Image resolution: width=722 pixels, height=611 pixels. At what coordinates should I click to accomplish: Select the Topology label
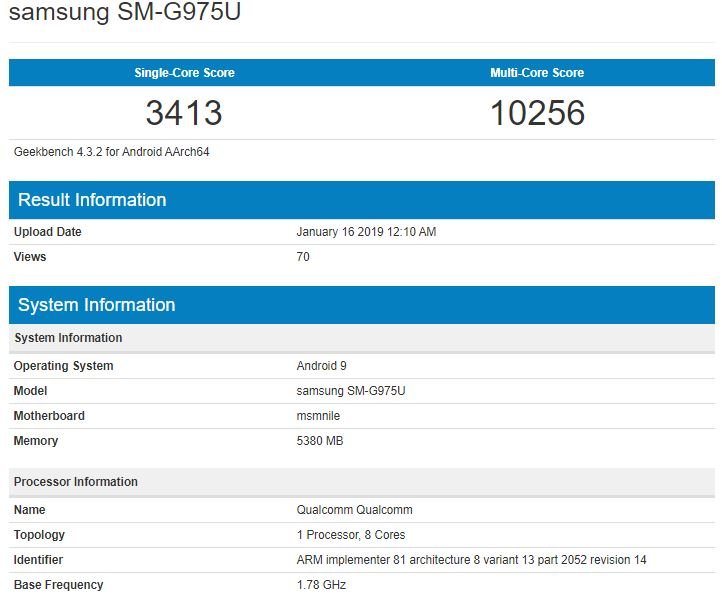tap(39, 535)
